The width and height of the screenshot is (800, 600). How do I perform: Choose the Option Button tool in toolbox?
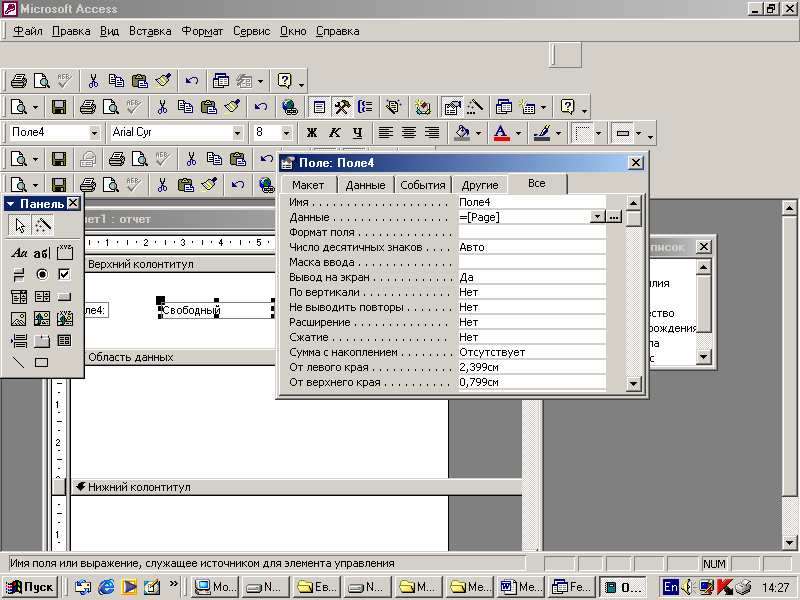(x=42, y=275)
